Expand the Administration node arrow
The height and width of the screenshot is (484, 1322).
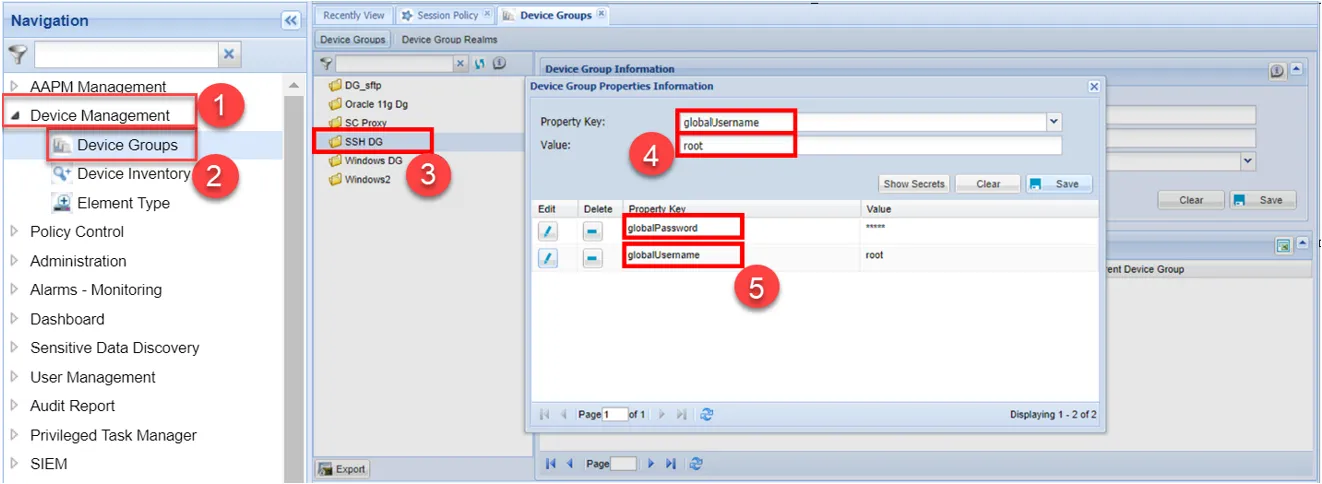click(x=14, y=261)
